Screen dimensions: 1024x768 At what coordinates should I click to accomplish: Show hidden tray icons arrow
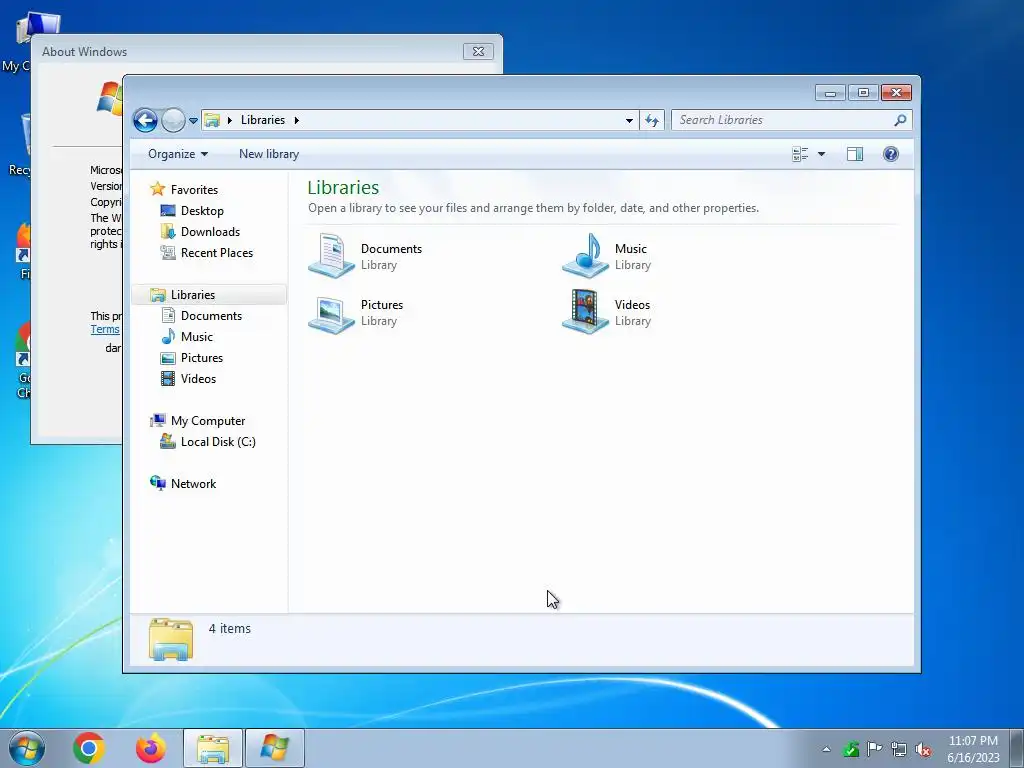(826, 749)
